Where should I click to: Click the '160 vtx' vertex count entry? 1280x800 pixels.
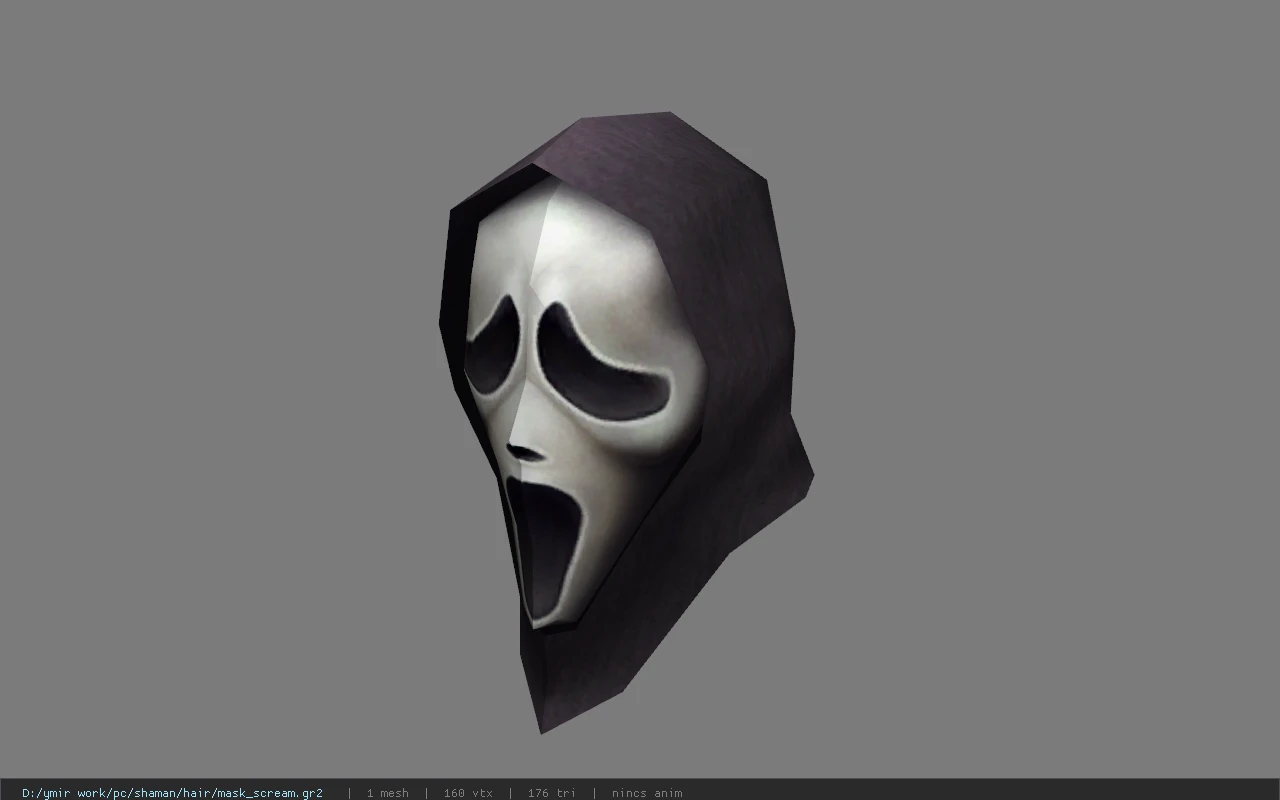468,793
